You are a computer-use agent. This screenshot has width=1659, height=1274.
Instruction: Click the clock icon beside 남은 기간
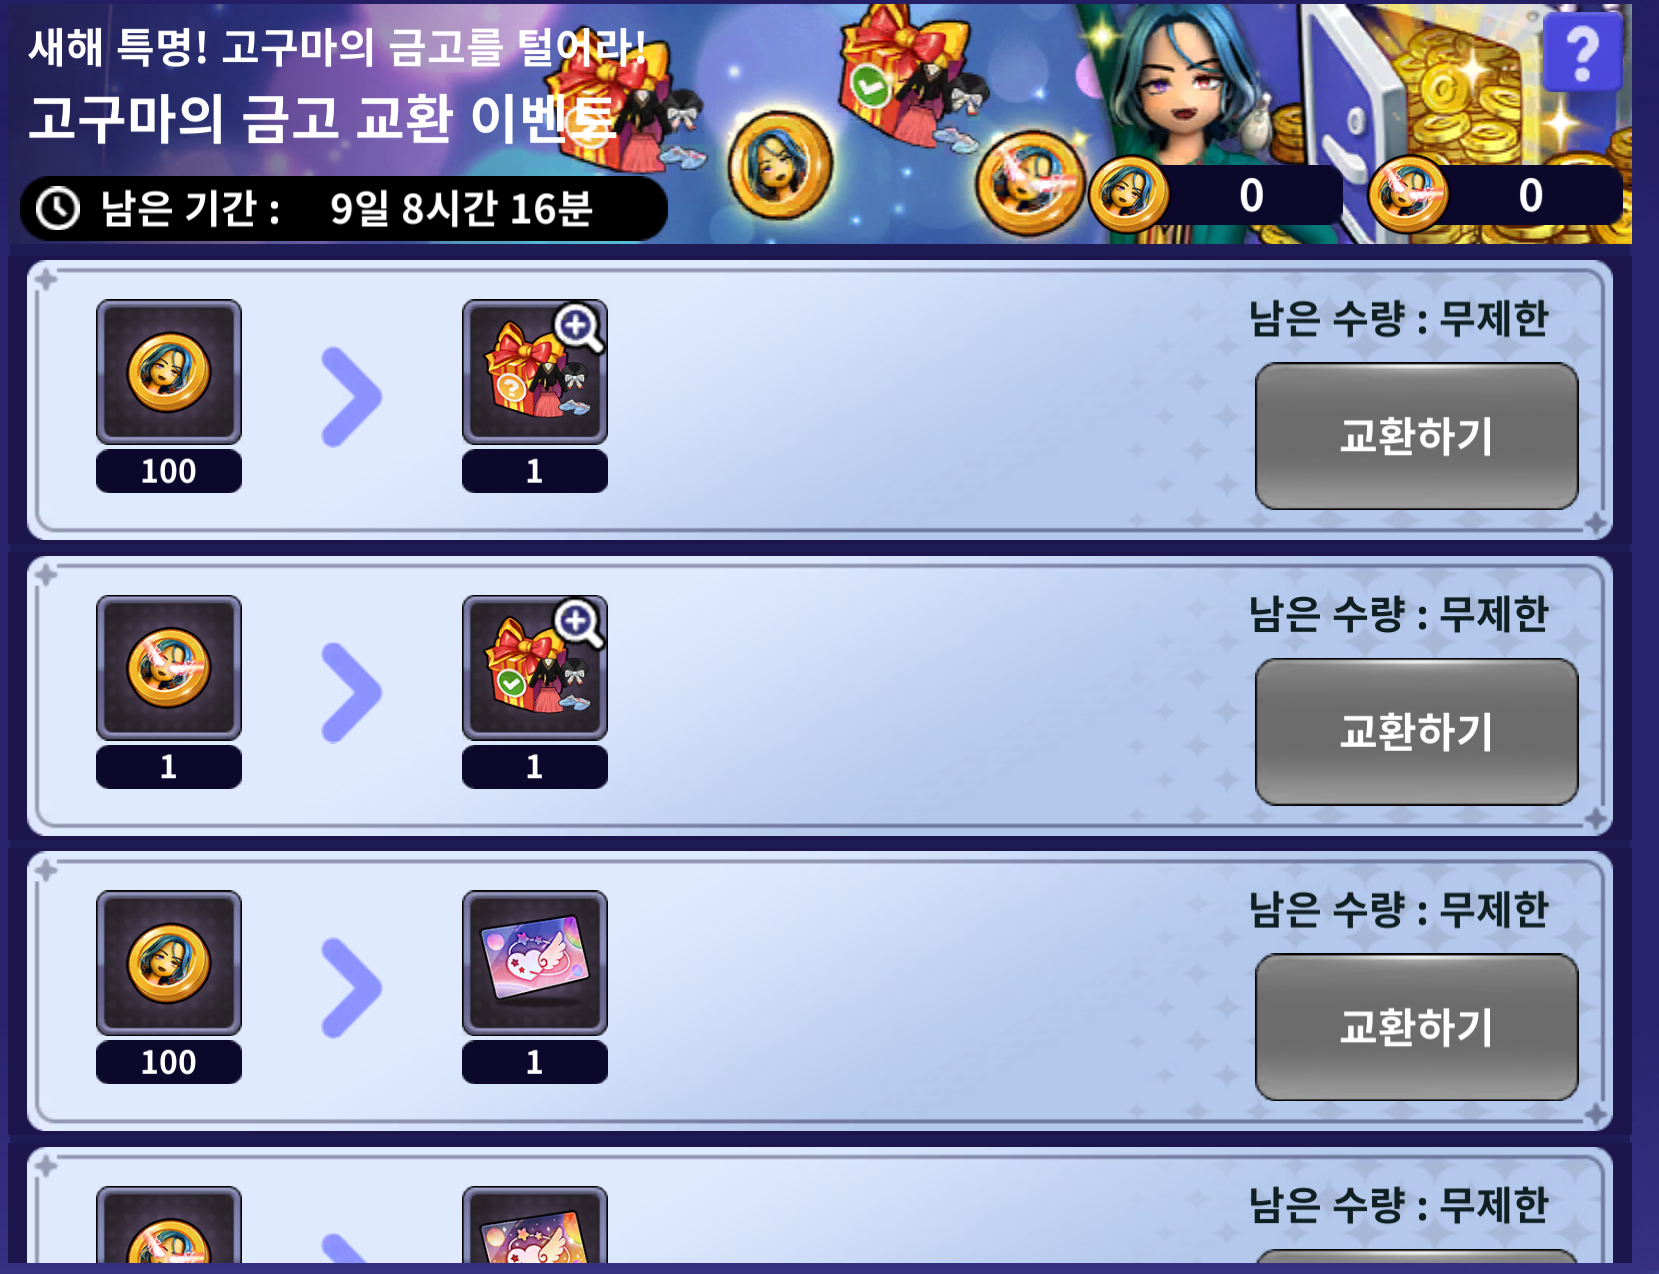58,209
